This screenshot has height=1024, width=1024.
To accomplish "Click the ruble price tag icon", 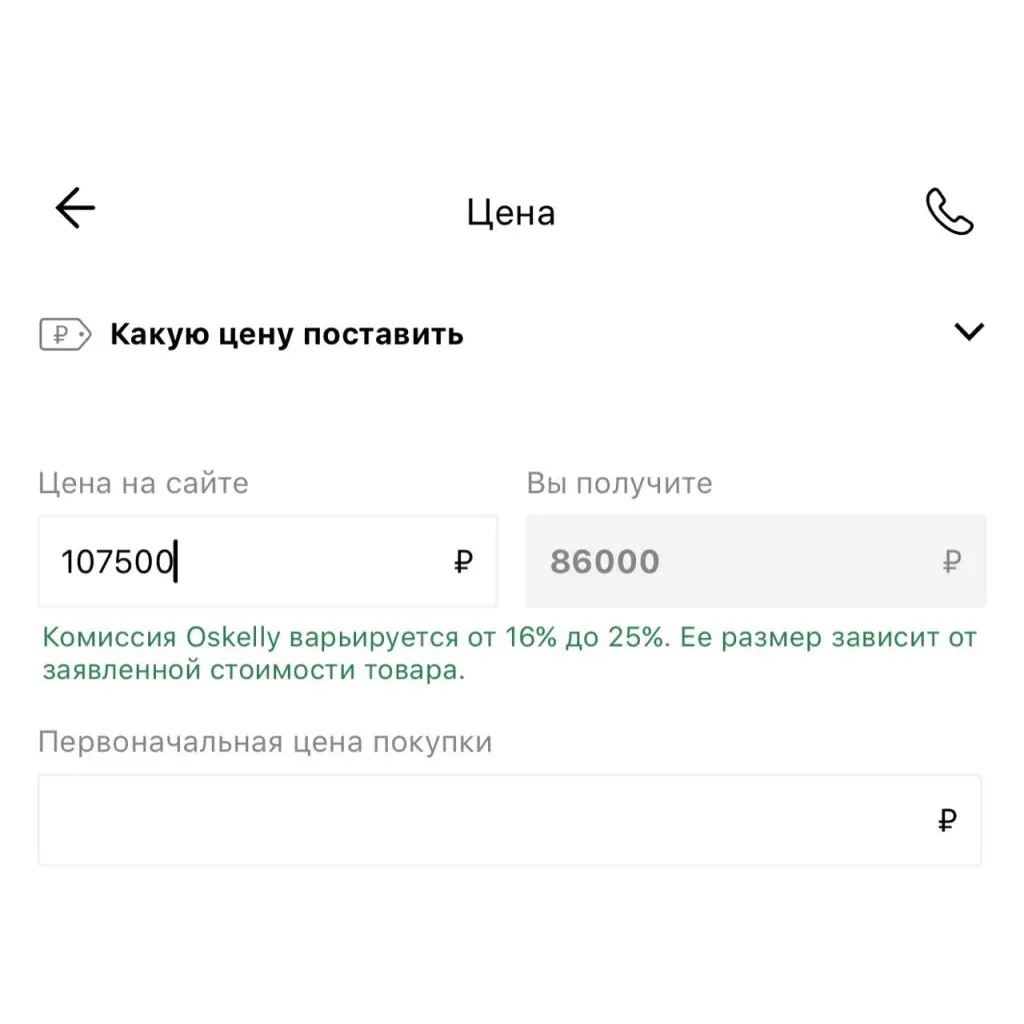I will coord(65,334).
